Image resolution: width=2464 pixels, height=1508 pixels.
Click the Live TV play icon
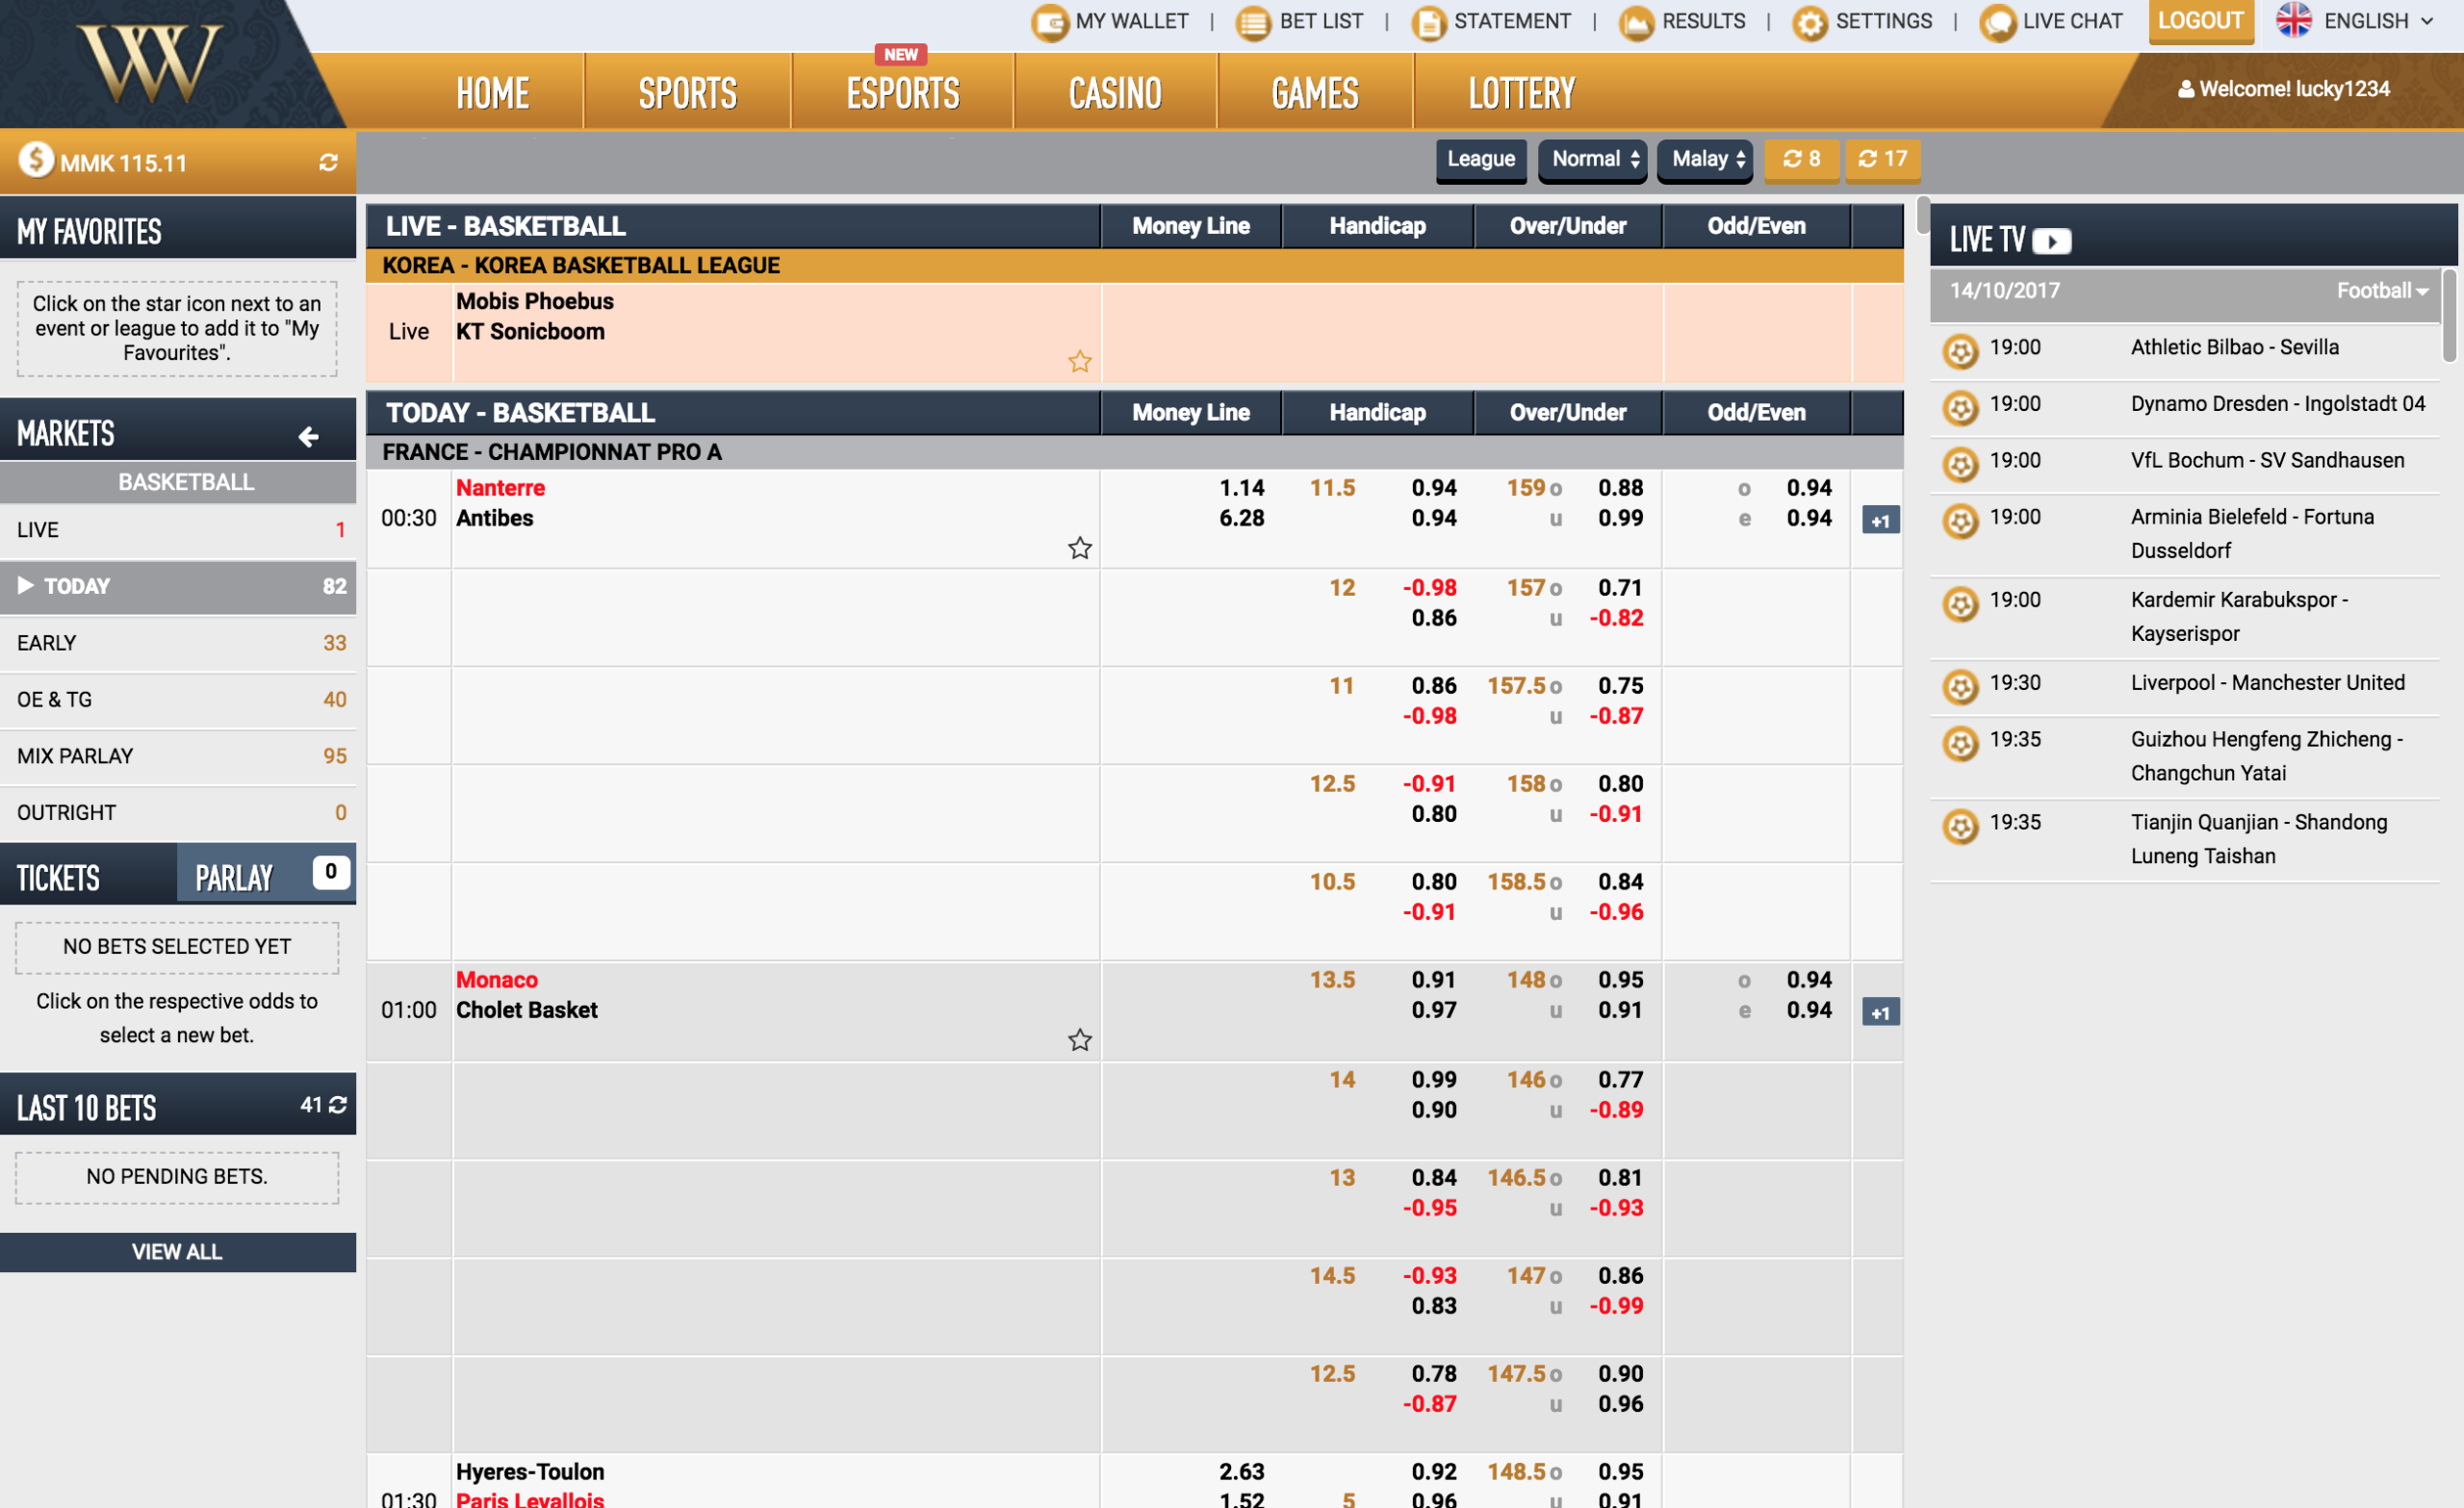coord(2051,241)
